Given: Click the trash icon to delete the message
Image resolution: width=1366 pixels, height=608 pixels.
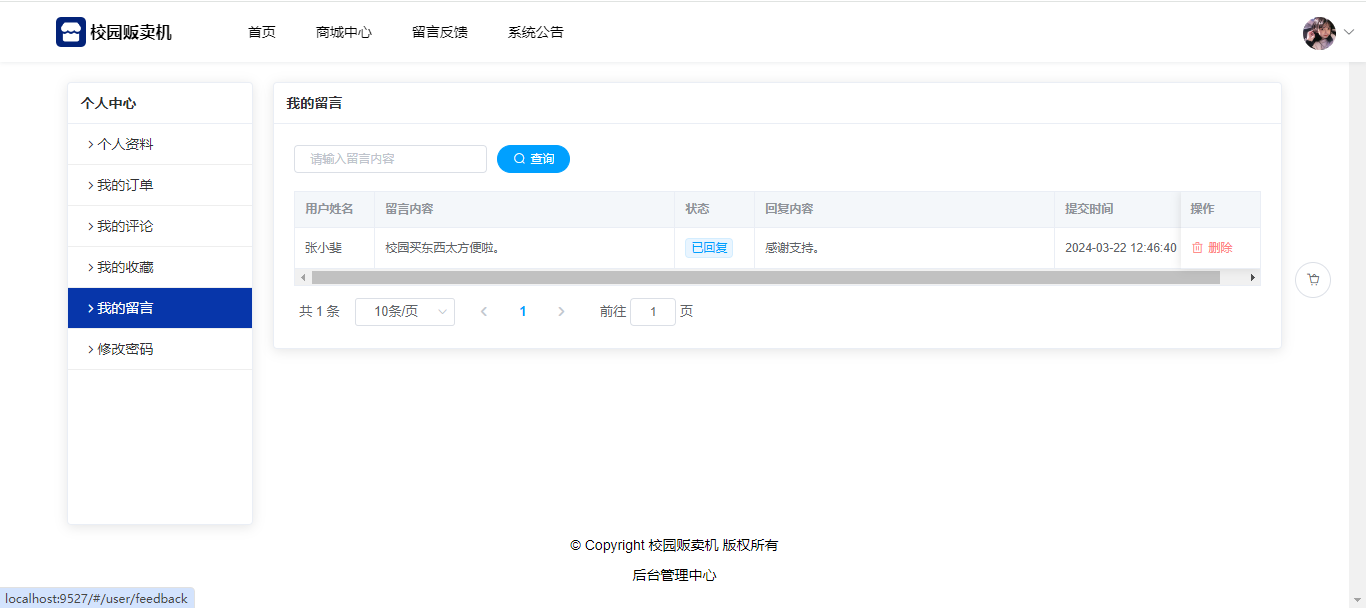Looking at the screenshot, I should [1197, 248].
